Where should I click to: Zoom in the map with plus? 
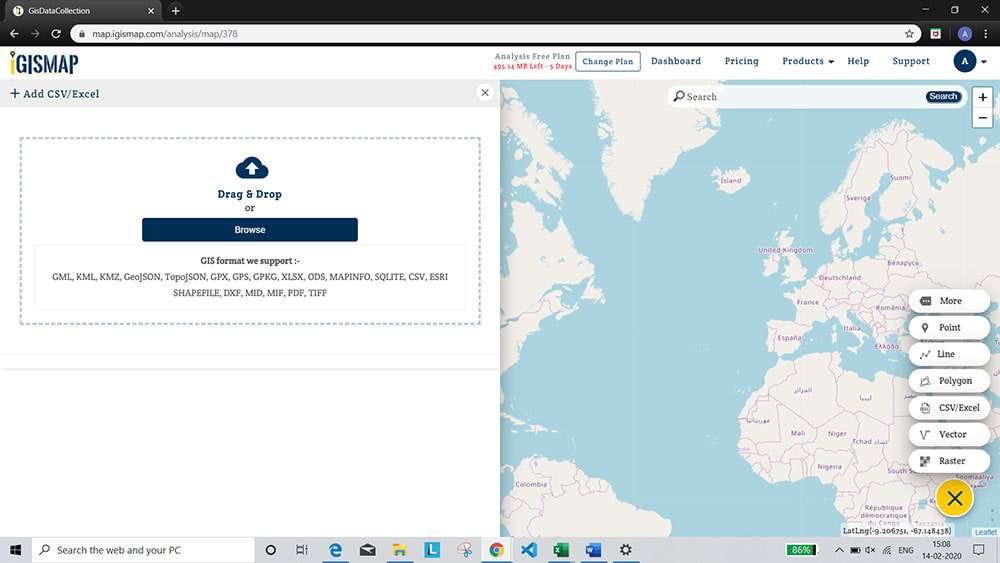[983, 98]
